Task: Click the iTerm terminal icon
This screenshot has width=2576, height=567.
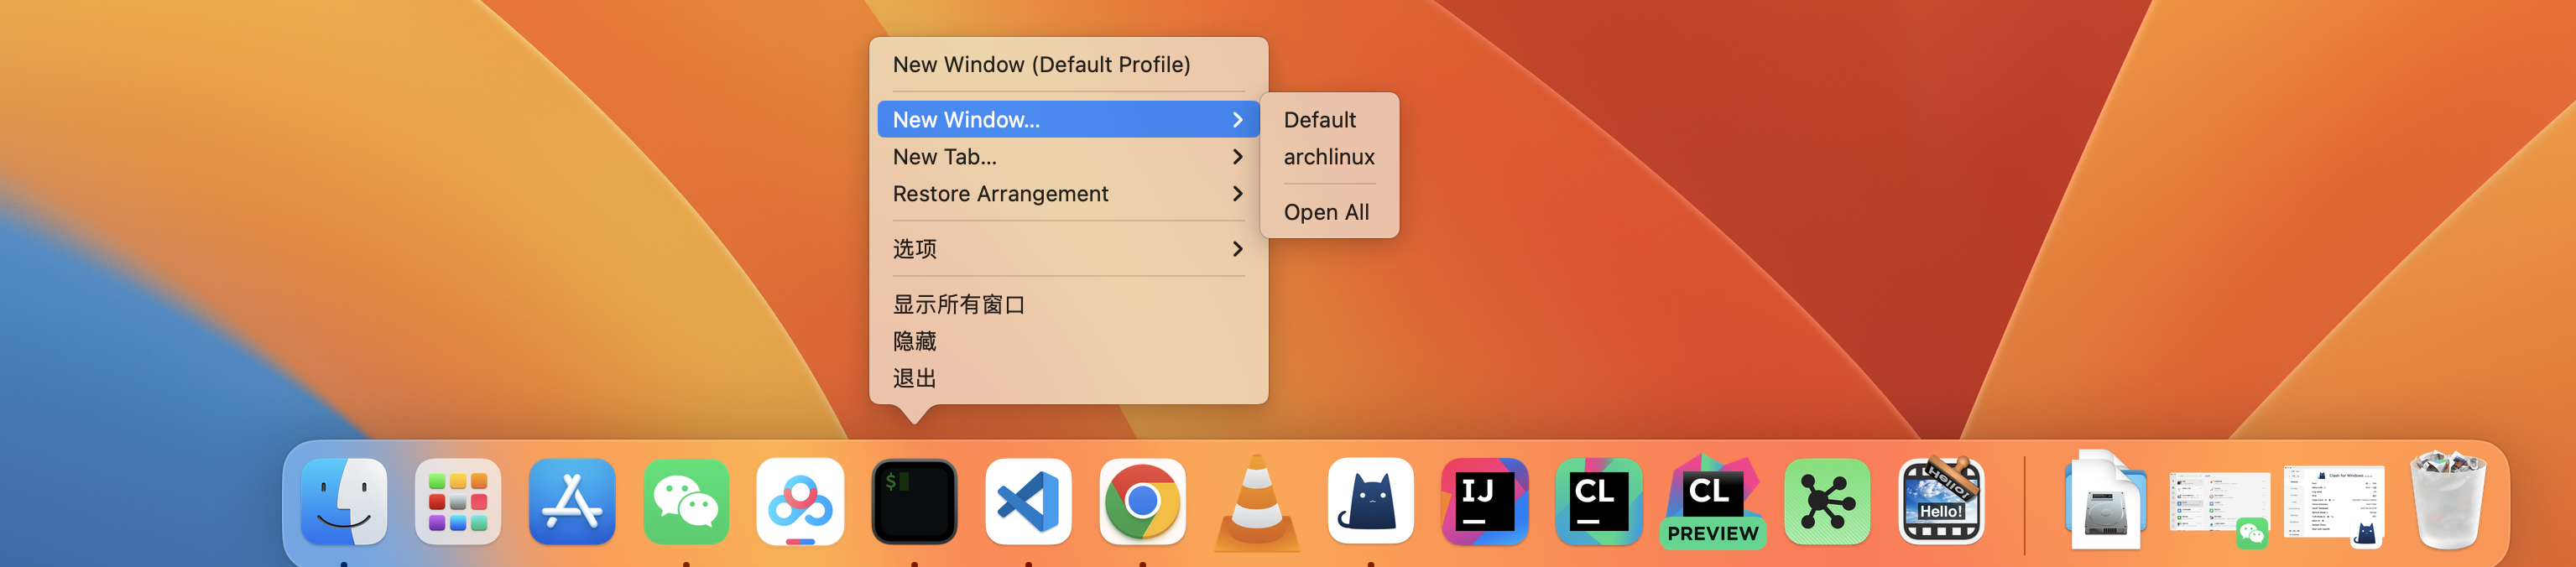Action: [x=914, y=502]
